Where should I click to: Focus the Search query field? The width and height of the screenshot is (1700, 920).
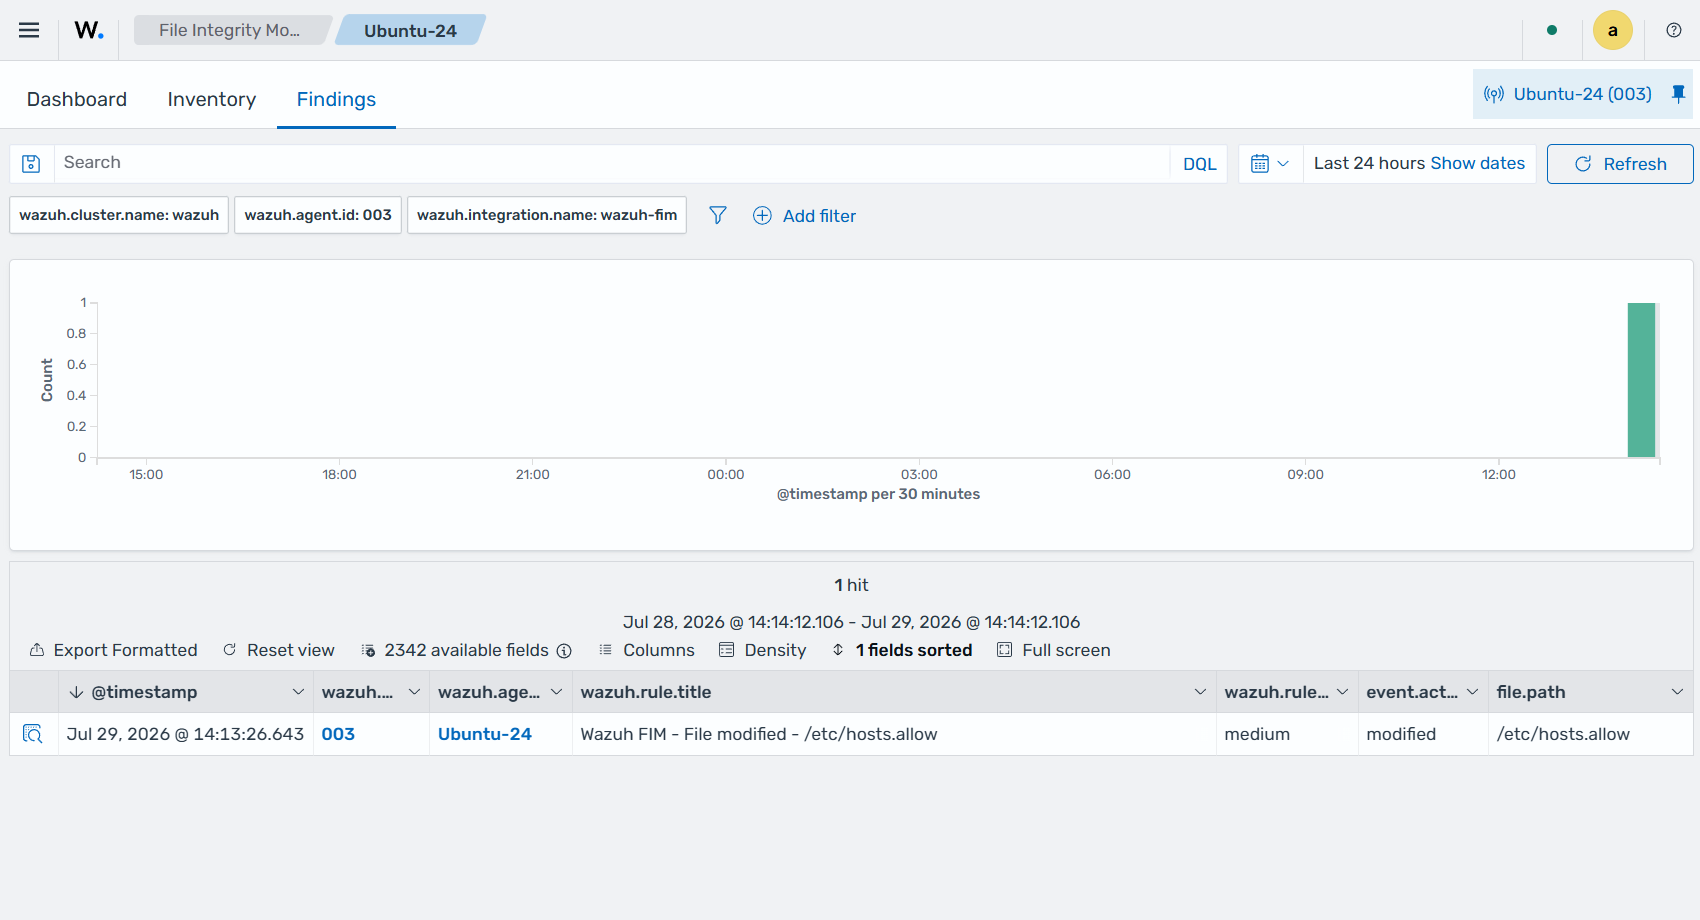pyautogui.click(x=611, y=163)
